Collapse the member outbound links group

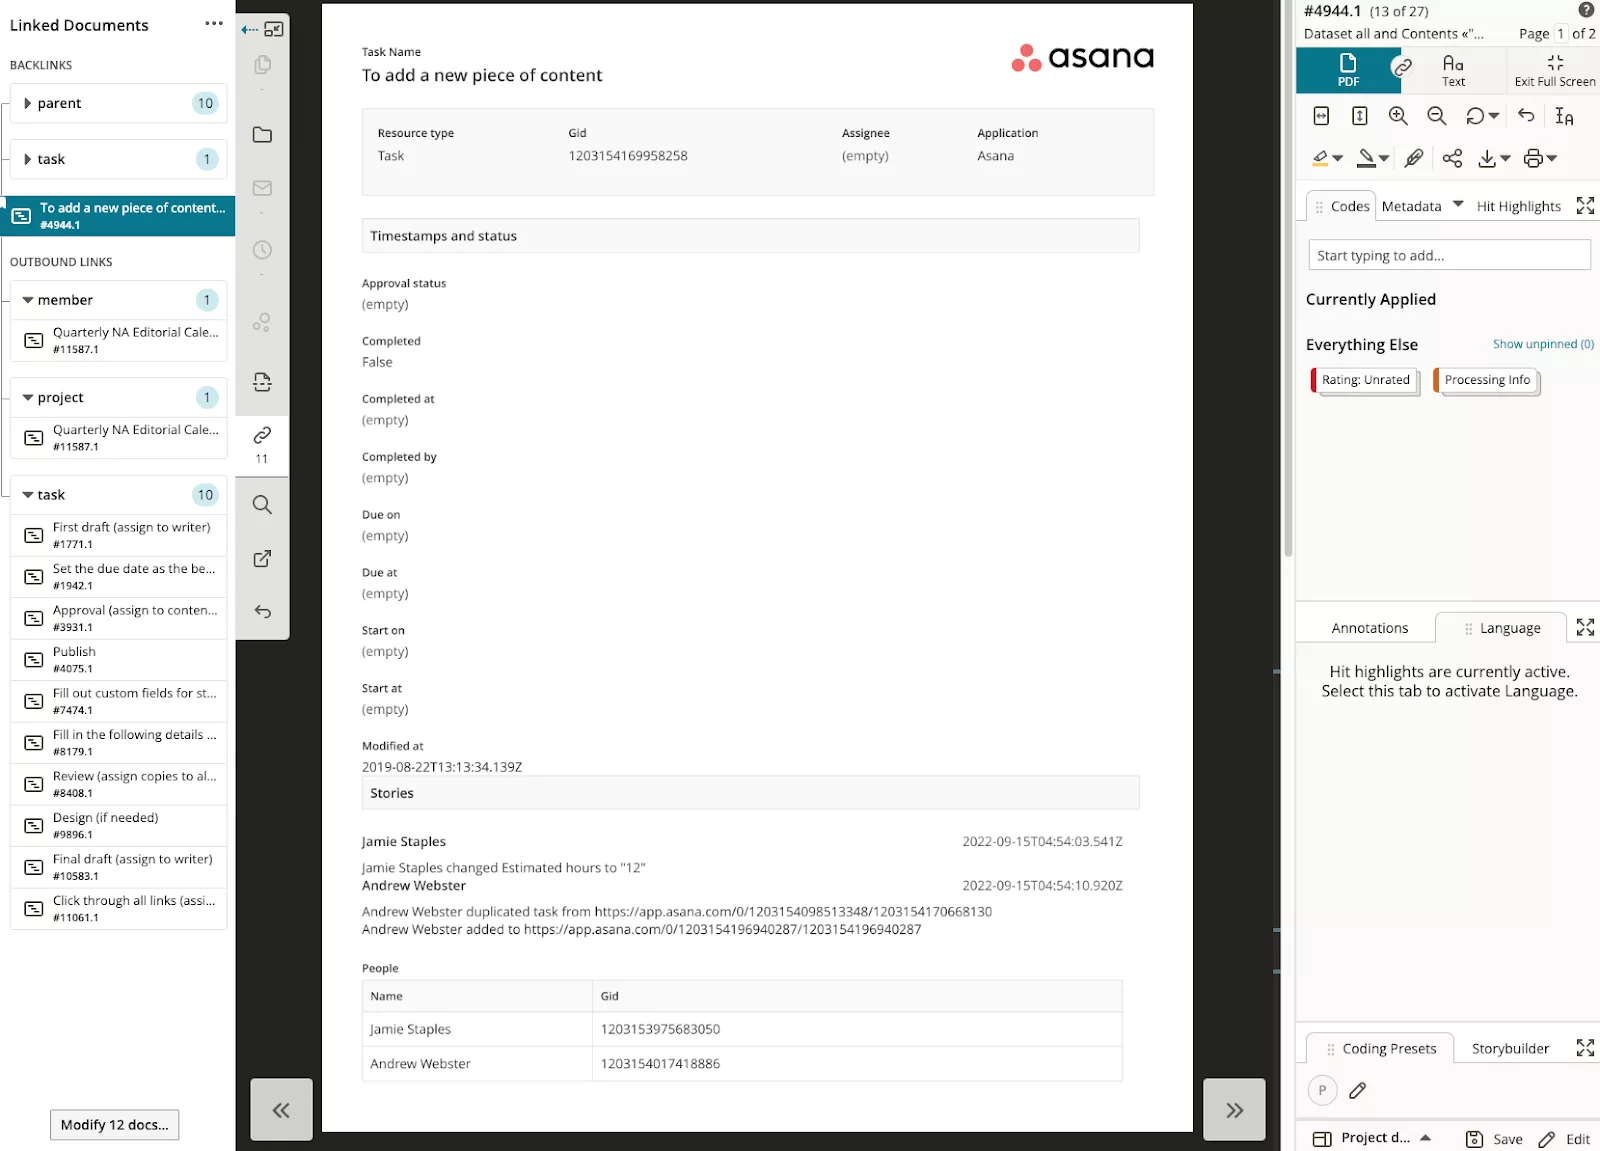[x=28, y=300]
